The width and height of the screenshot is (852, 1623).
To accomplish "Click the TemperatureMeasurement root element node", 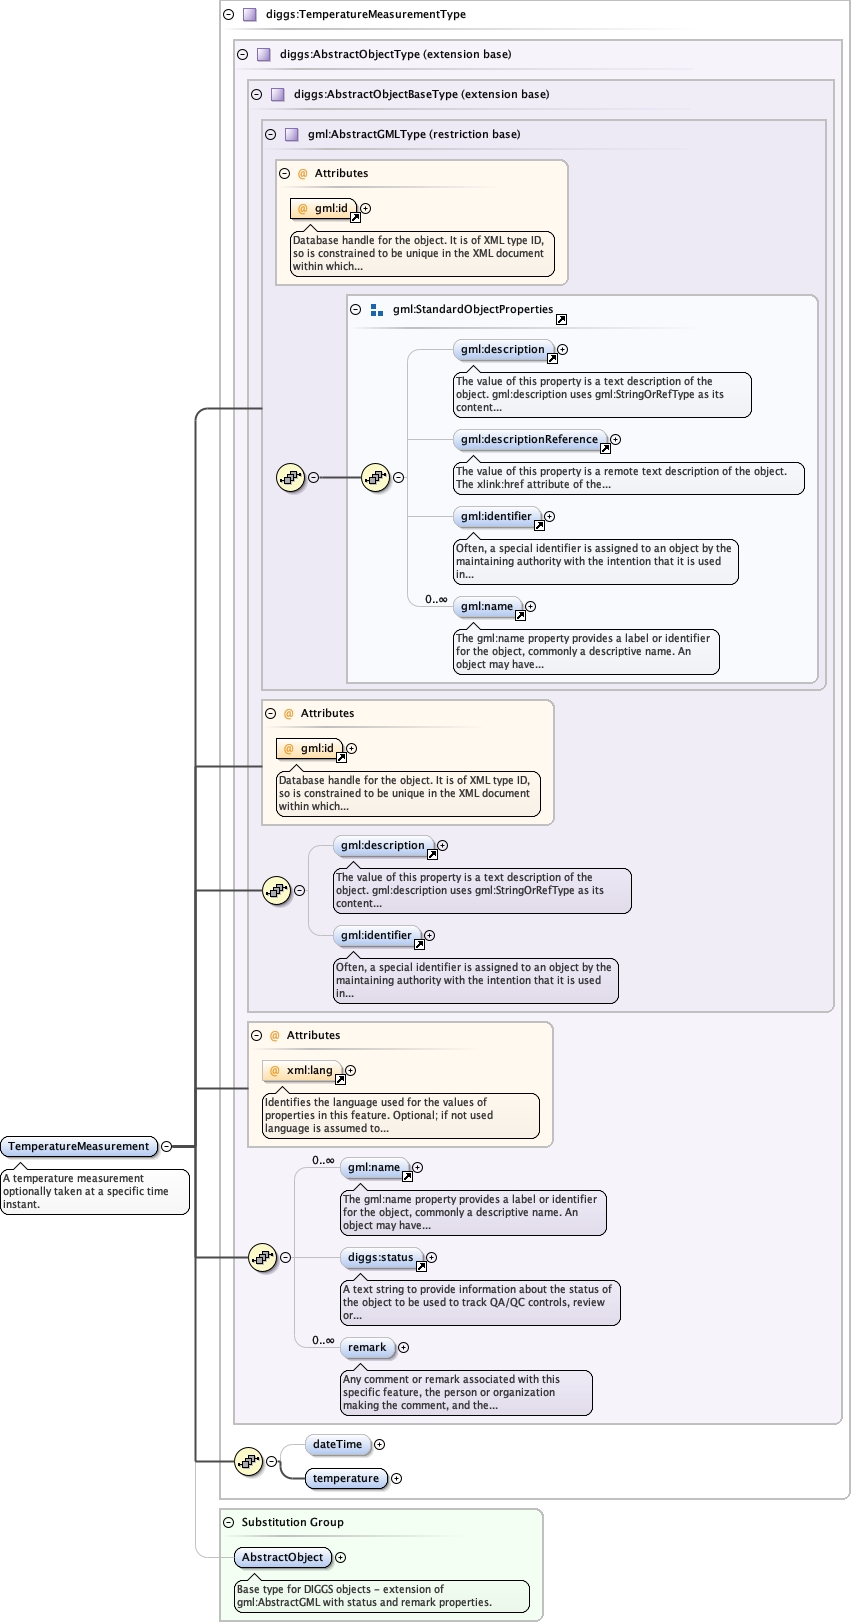I will 79,1146.
